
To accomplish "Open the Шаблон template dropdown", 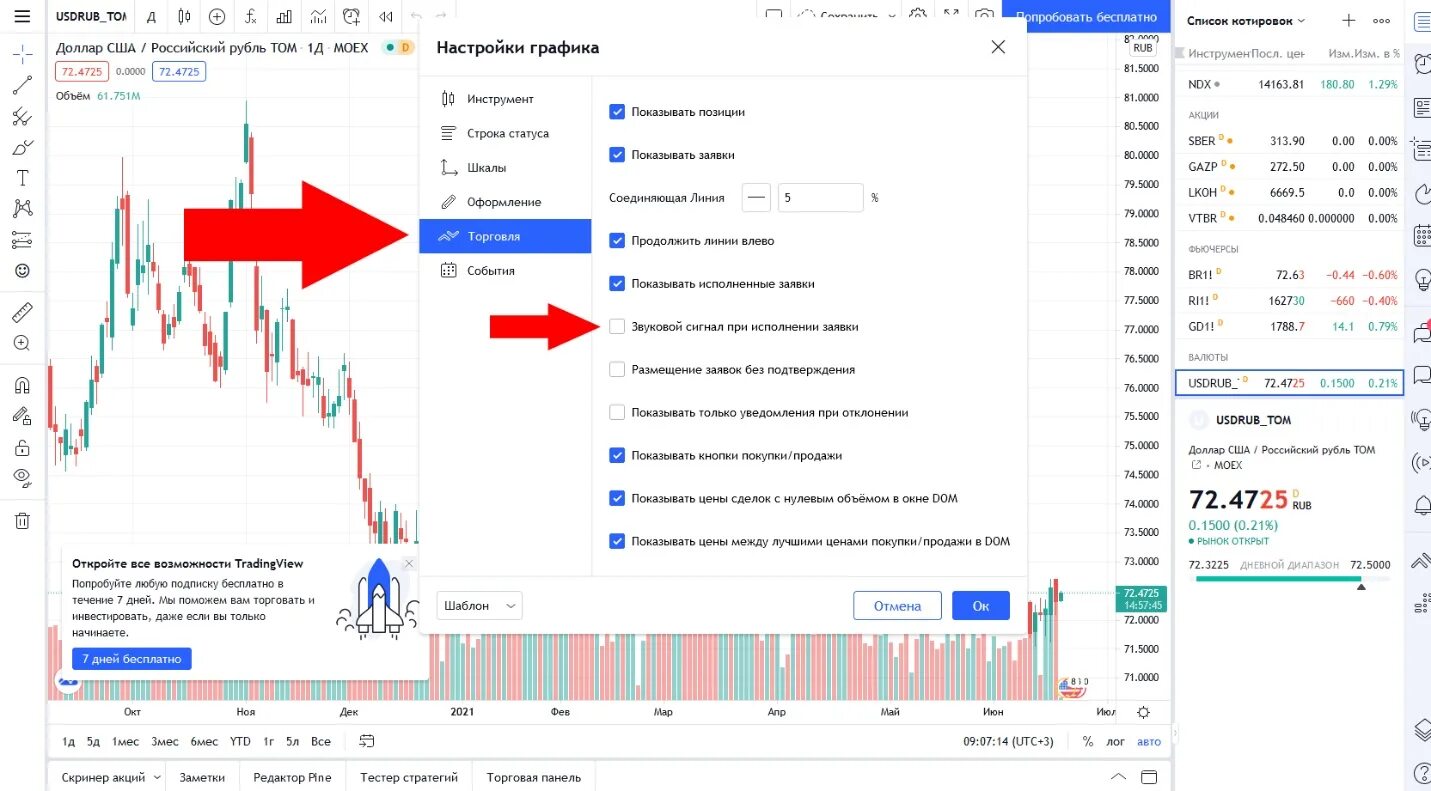I will coord(480,606).
